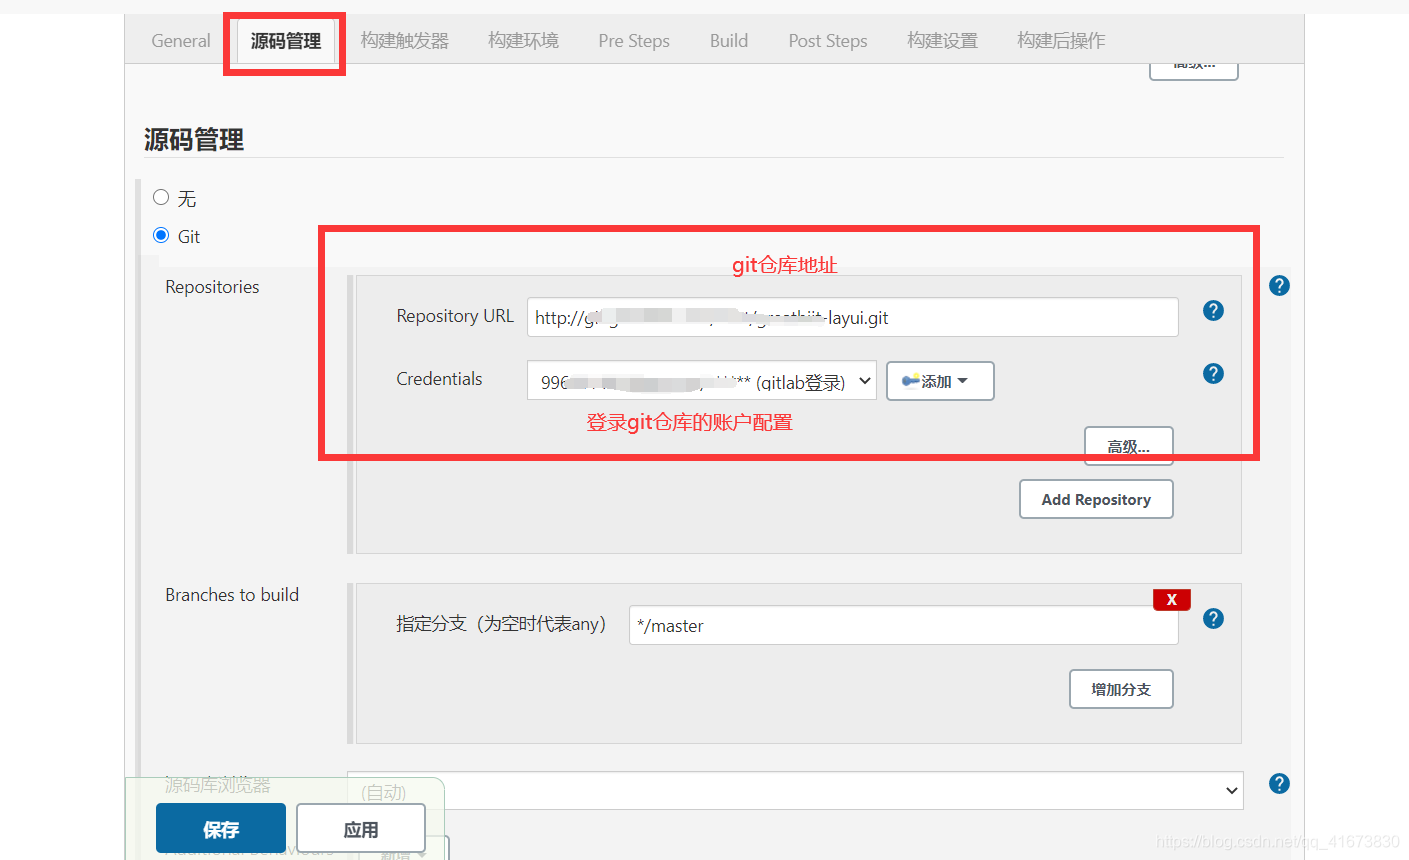Screen dimensions: 1409x860
Task: Open help icon for branch specifier
Action: pyautogui.click(x=1213, y=619)
